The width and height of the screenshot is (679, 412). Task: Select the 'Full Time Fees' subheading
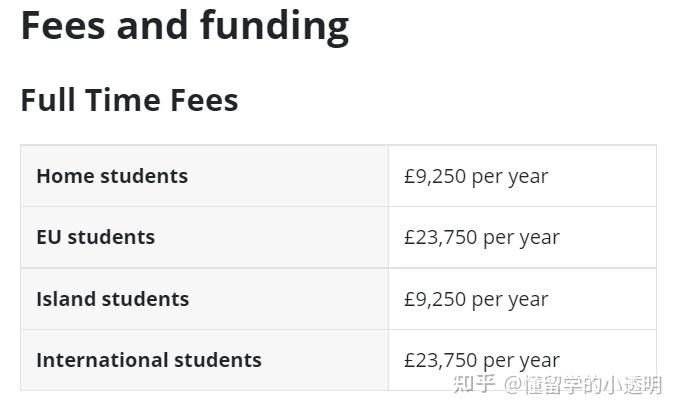point(129,100)
